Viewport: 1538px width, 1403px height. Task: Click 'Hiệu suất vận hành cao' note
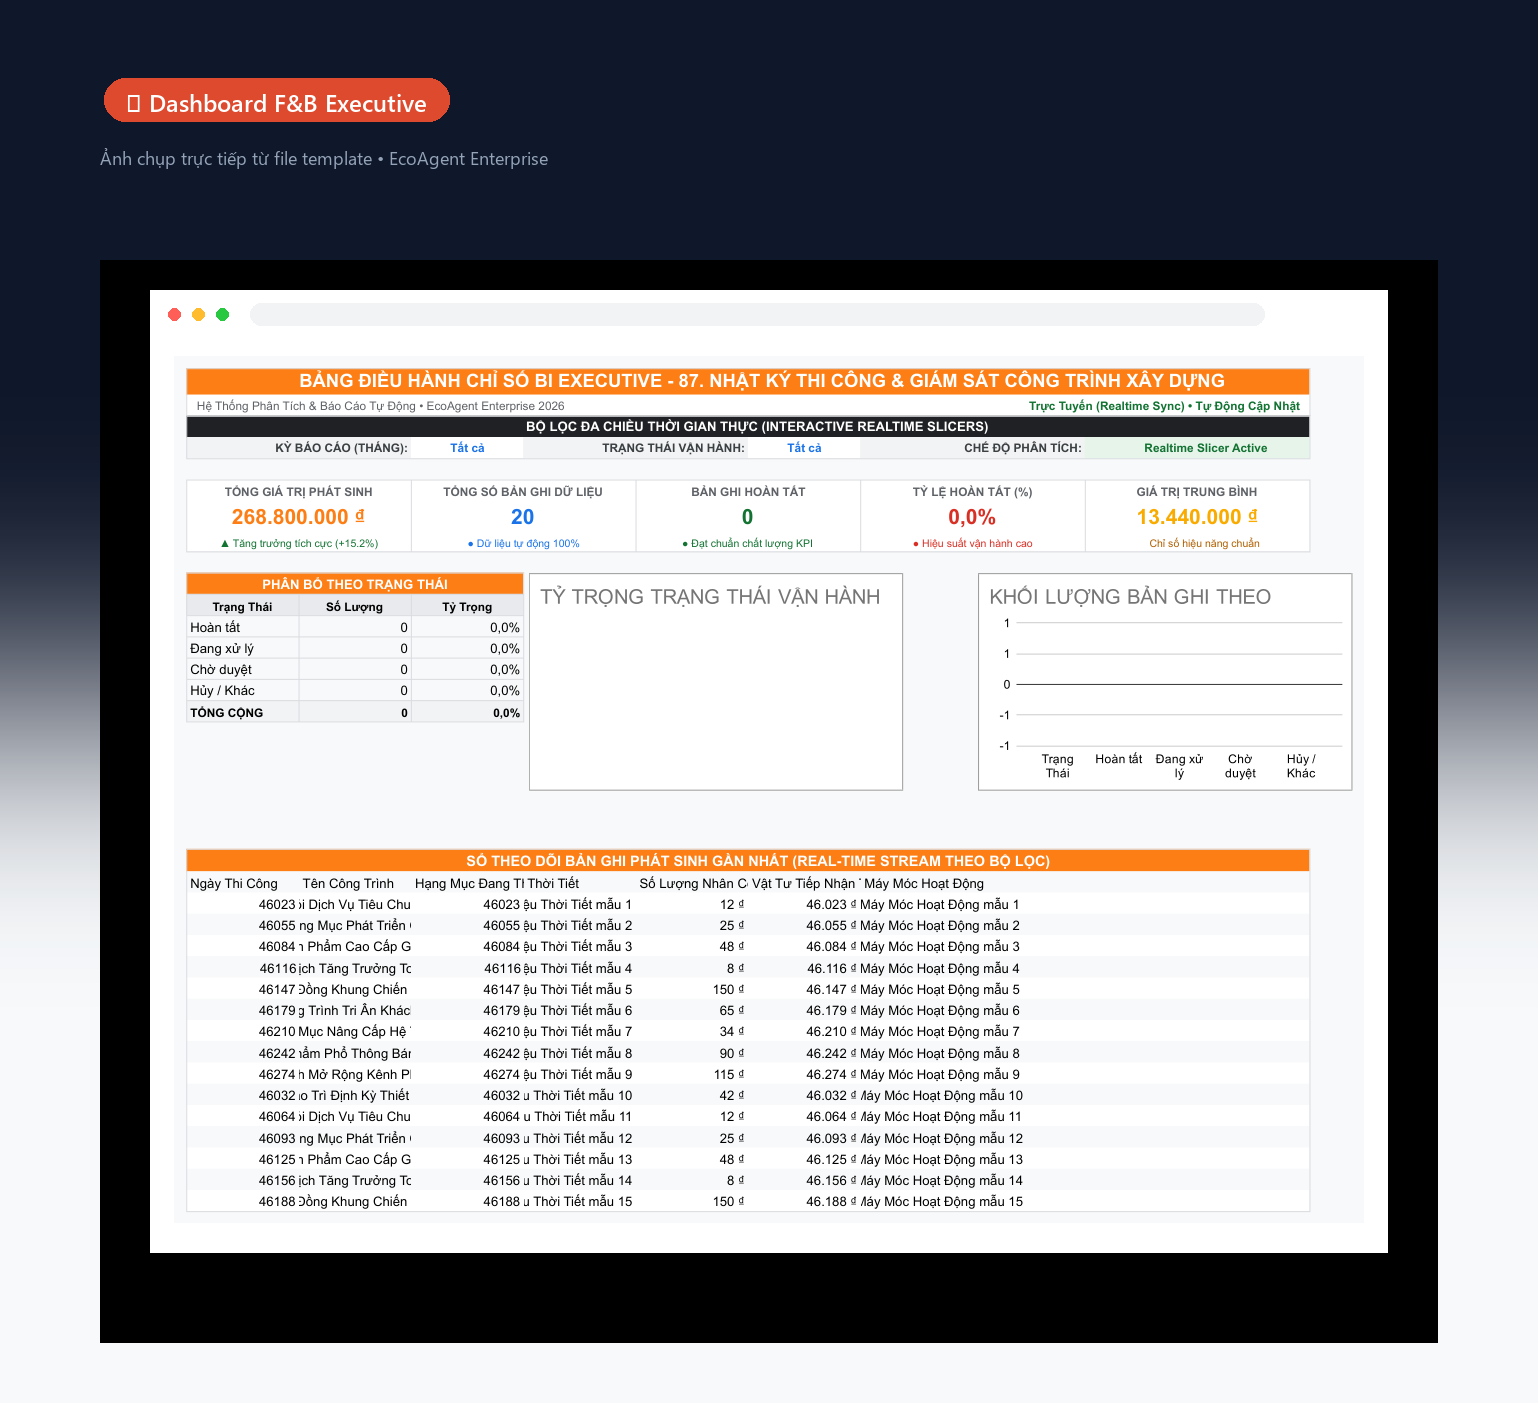coord(972,544)
